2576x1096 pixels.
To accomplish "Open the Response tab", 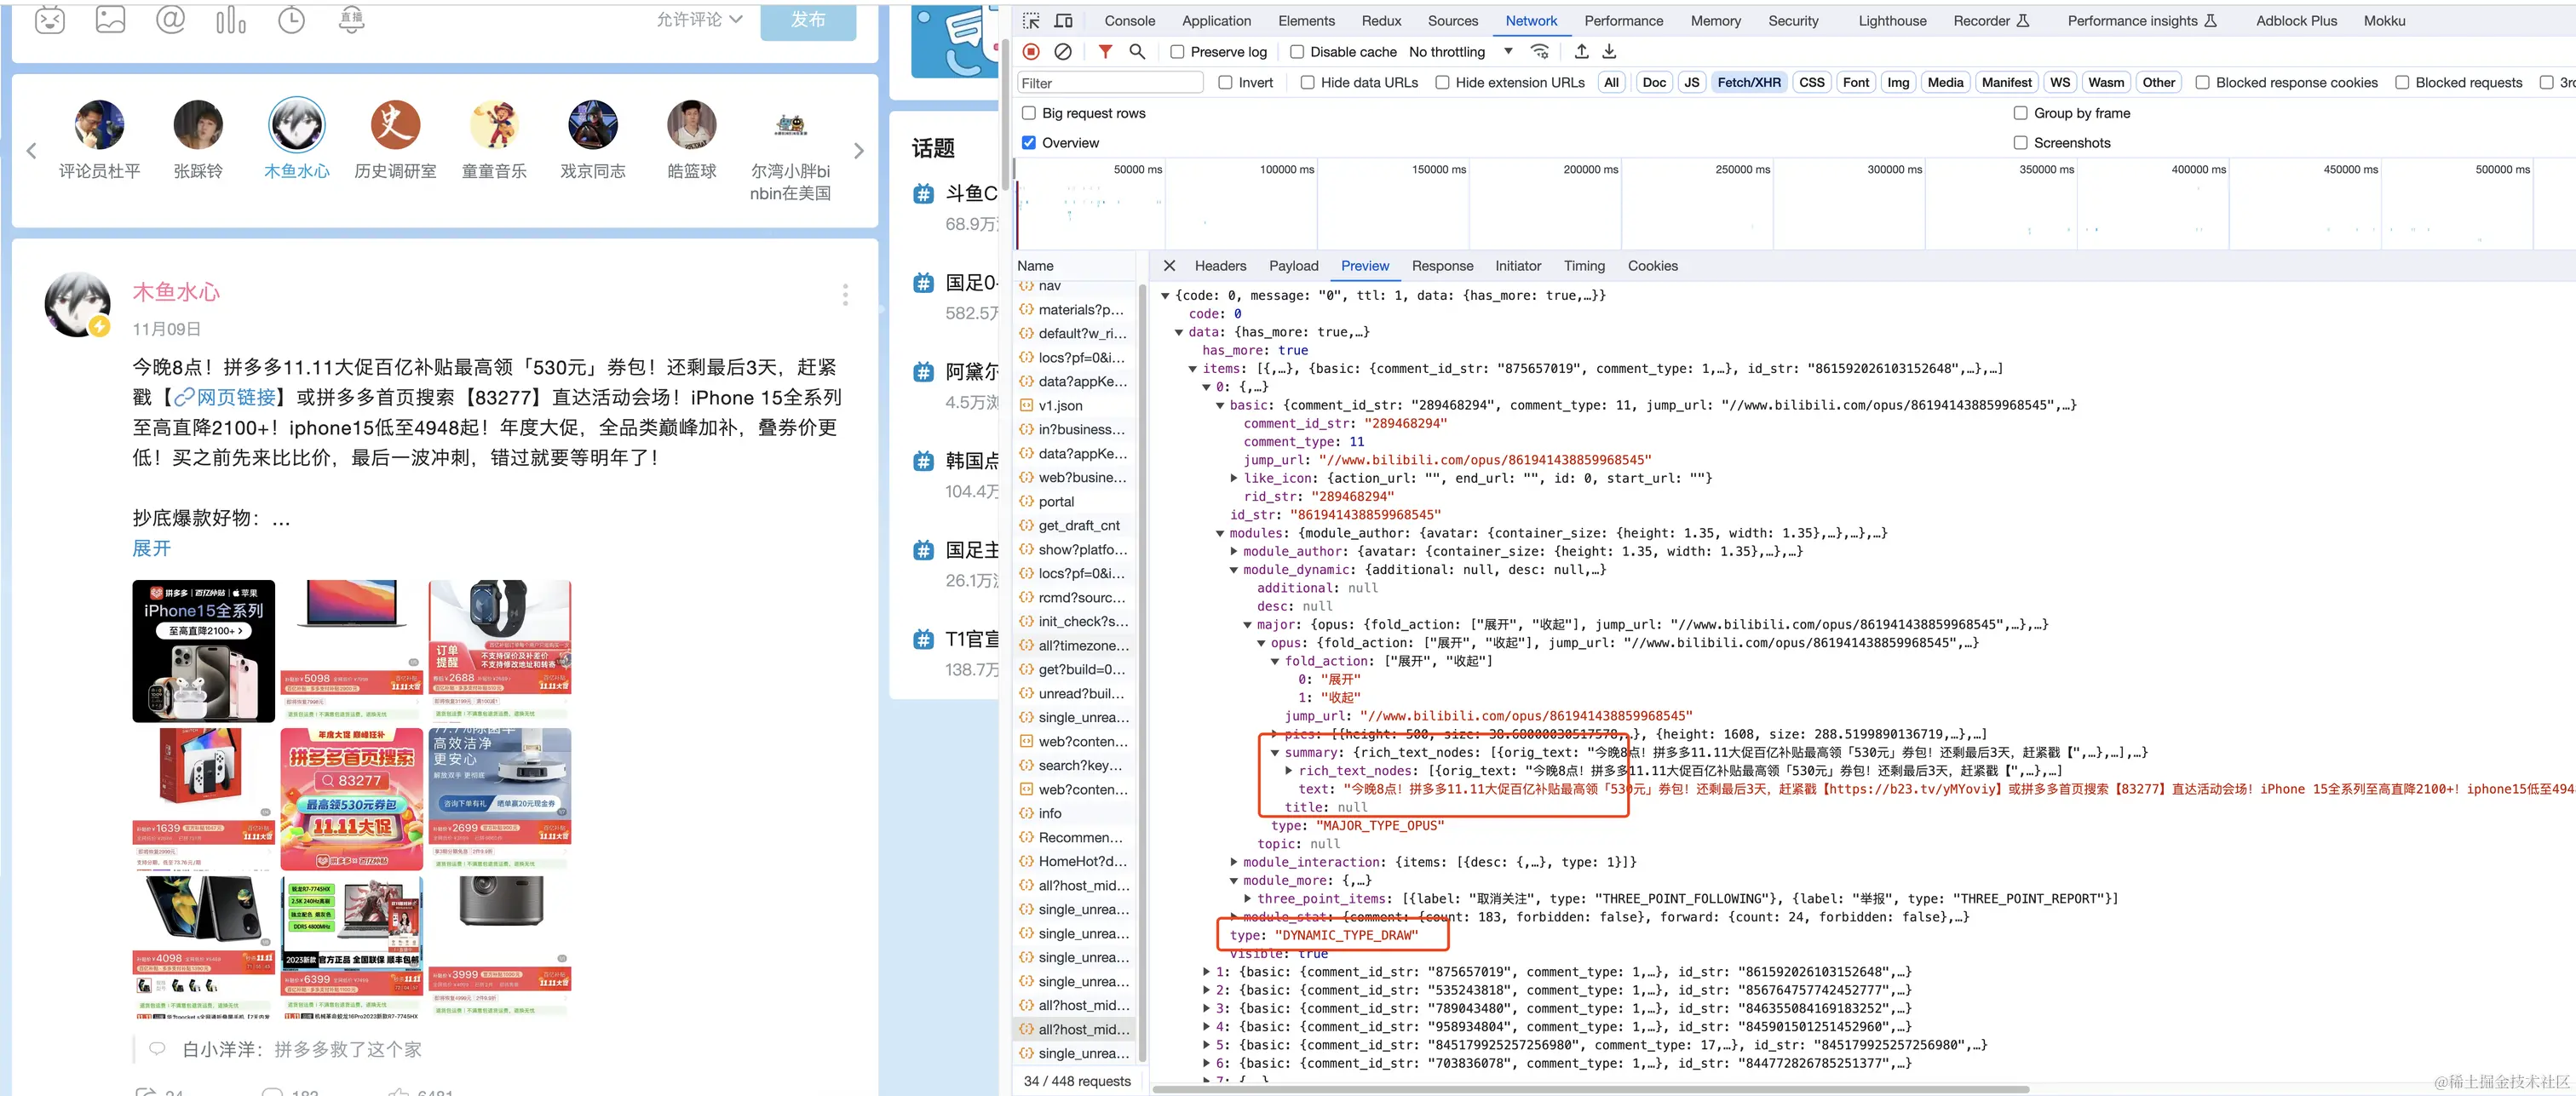I will (x=1442, y=266).
